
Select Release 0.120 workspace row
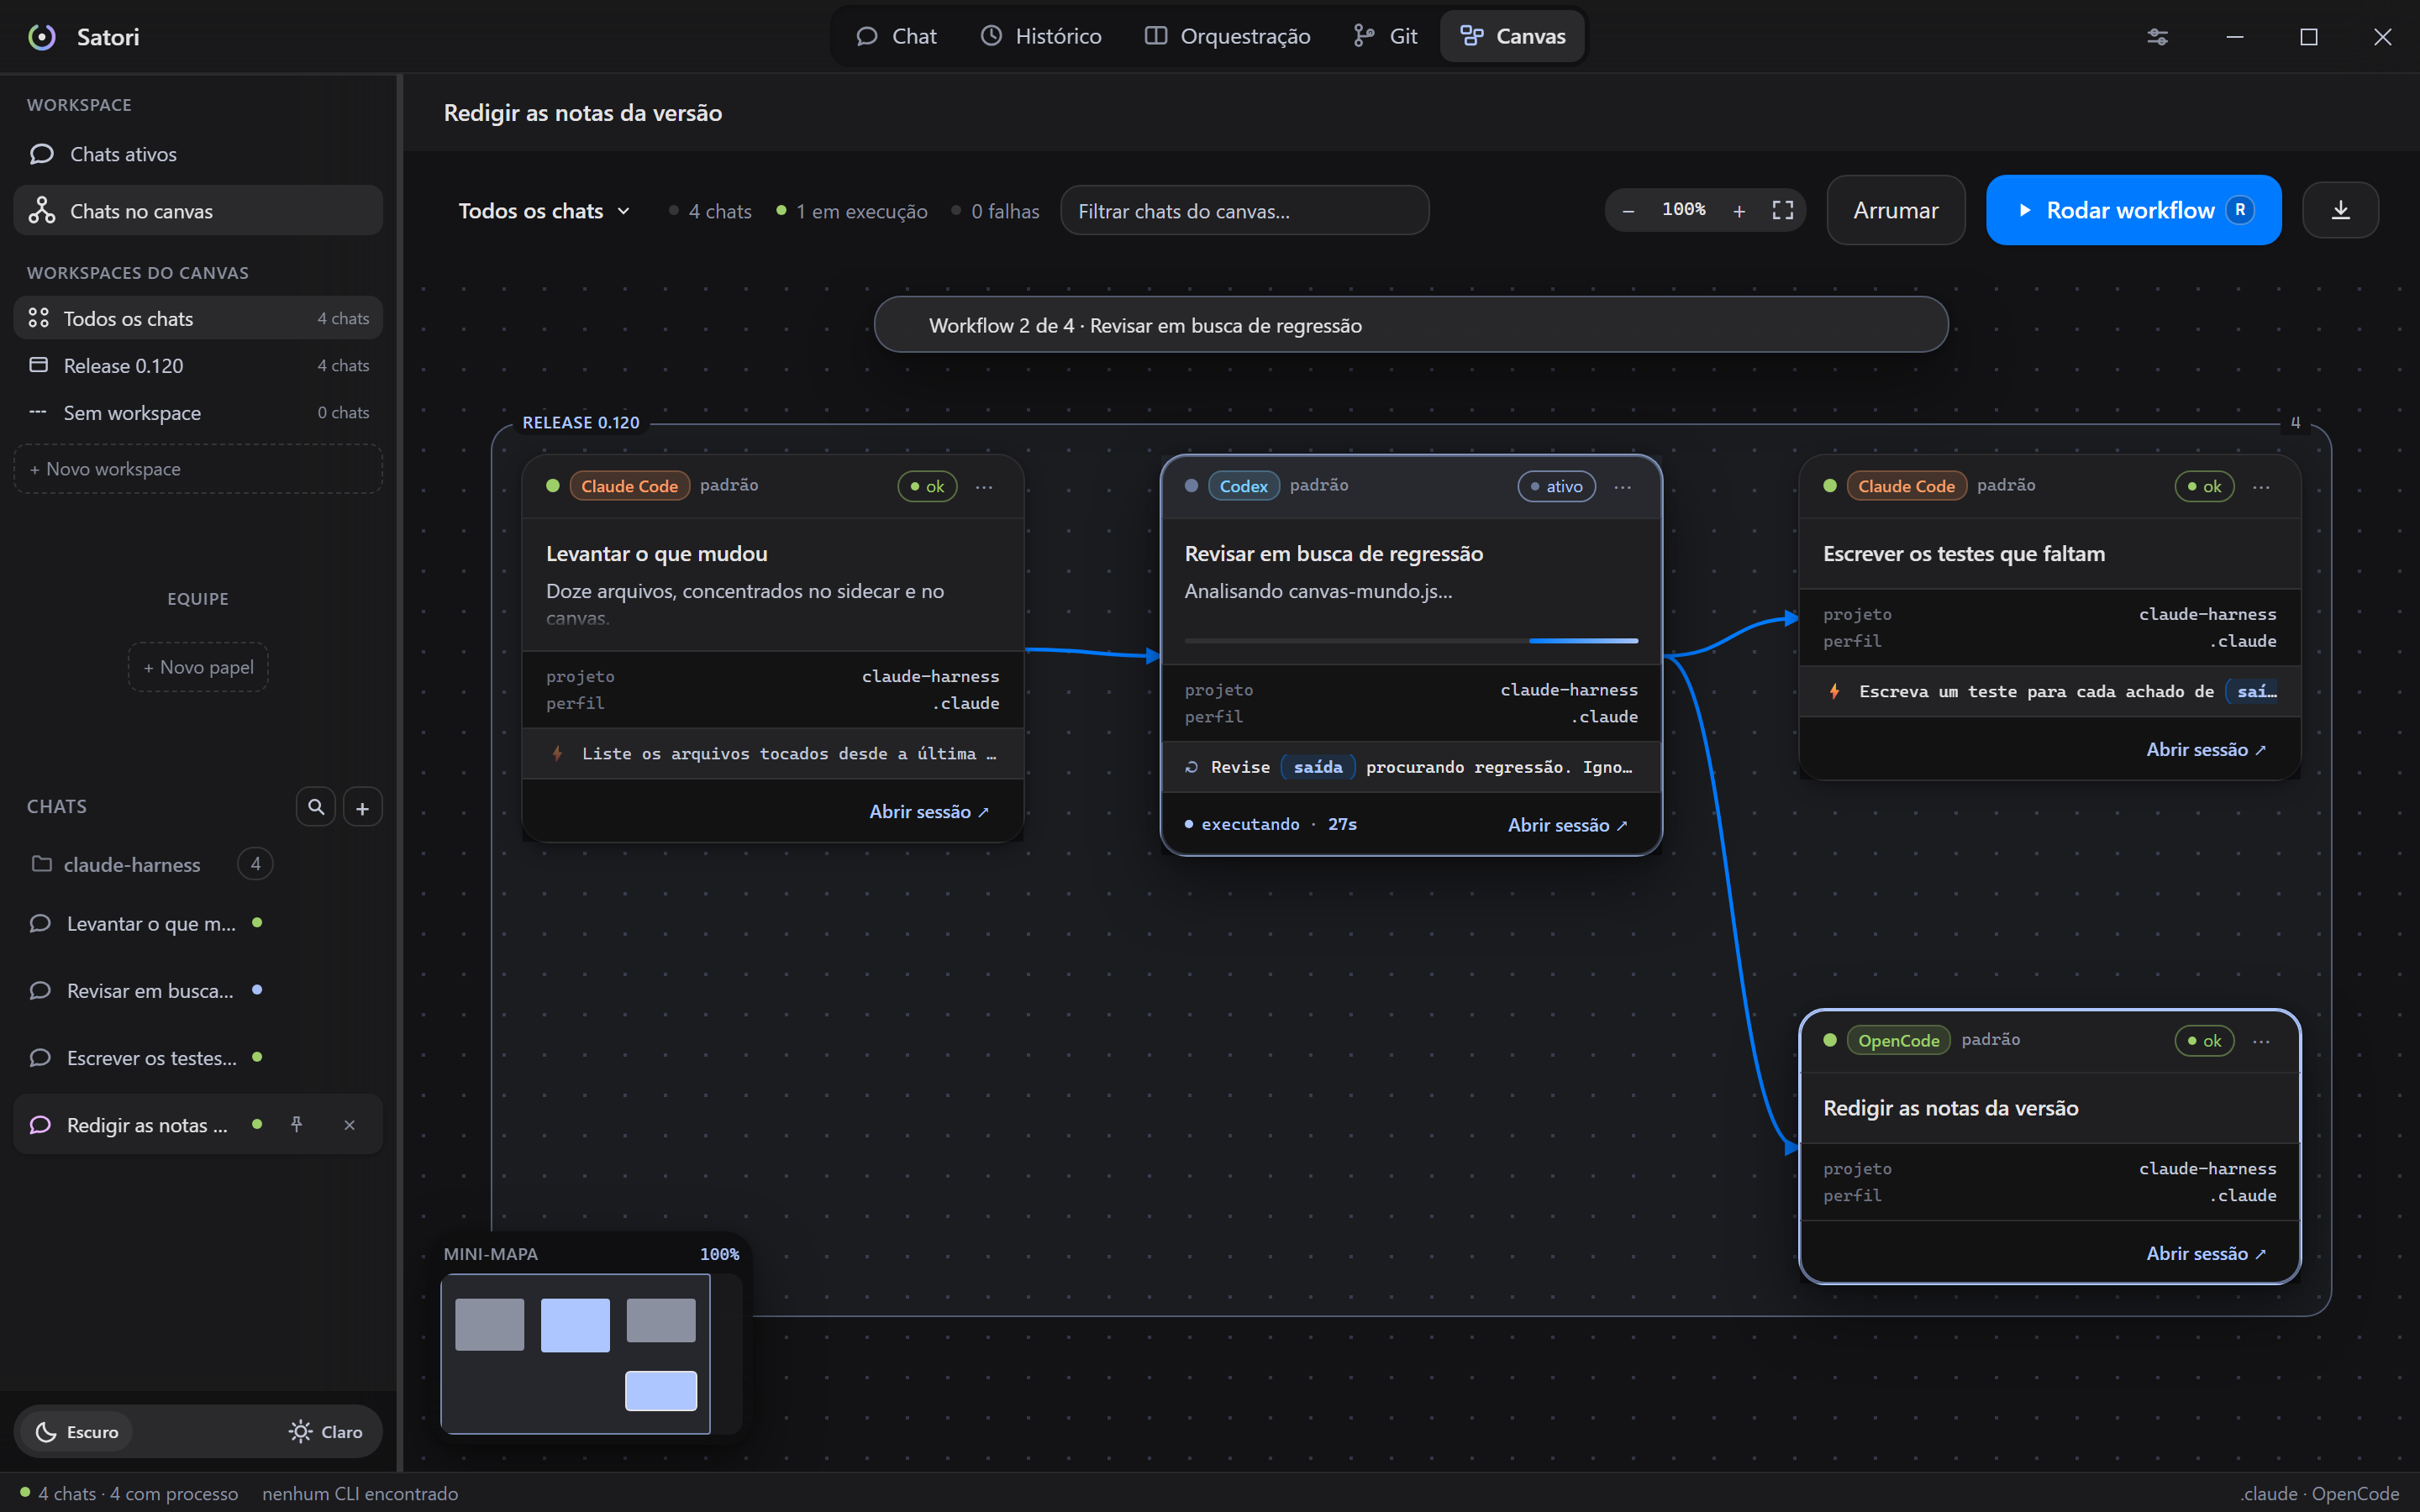tap(198, 365)
